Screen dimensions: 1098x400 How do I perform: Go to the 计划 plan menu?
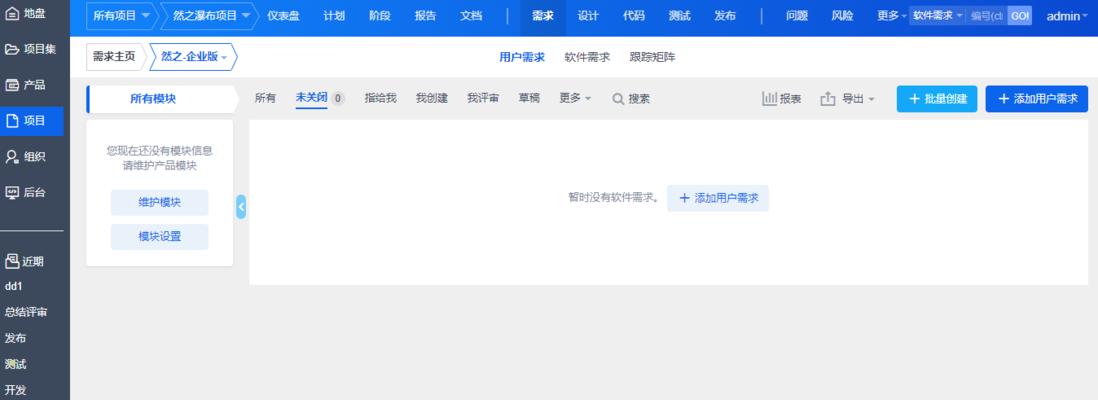coord(334,16)
